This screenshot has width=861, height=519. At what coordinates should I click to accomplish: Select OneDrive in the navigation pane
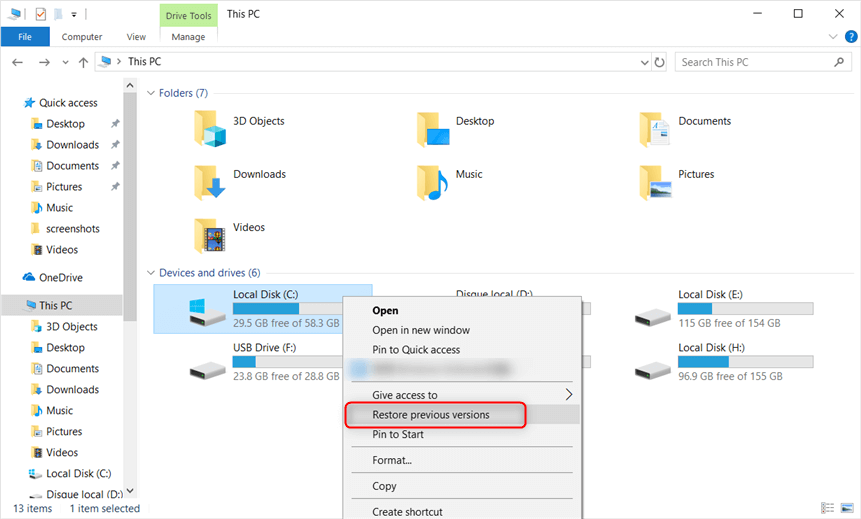(x=60, y=278)
